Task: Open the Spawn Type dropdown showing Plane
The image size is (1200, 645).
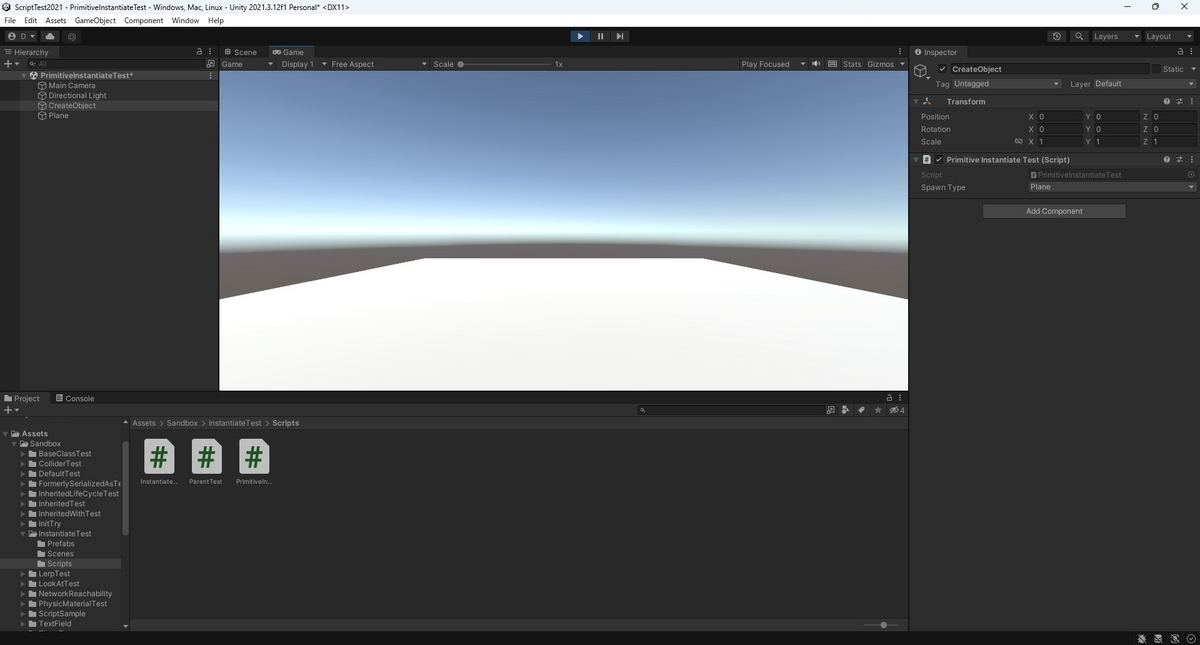Action: [x=1112, y=187]
